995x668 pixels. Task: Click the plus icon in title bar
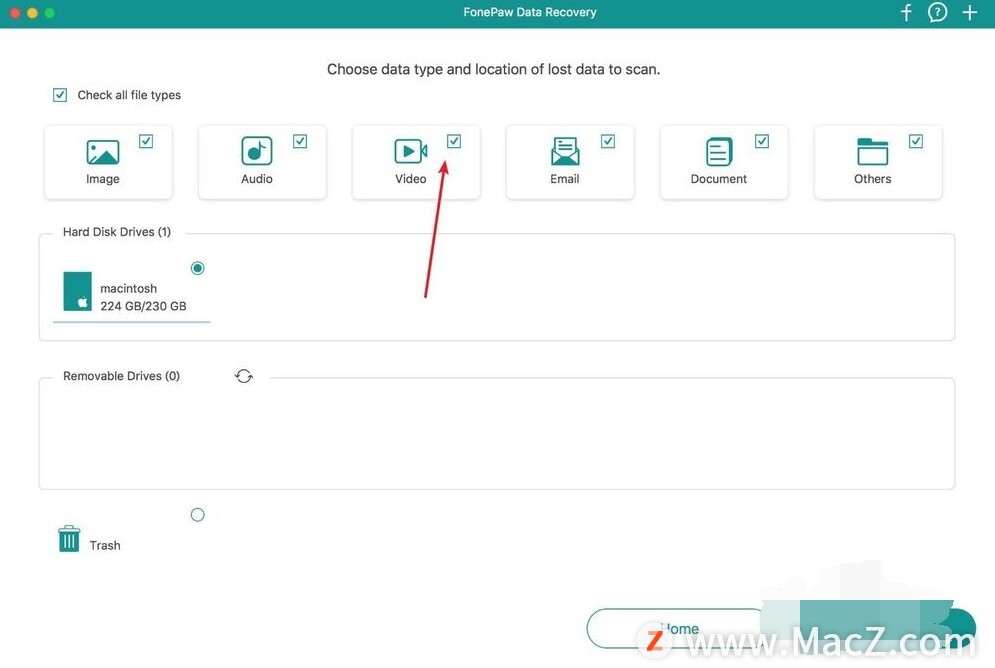[x=970, y=13]
